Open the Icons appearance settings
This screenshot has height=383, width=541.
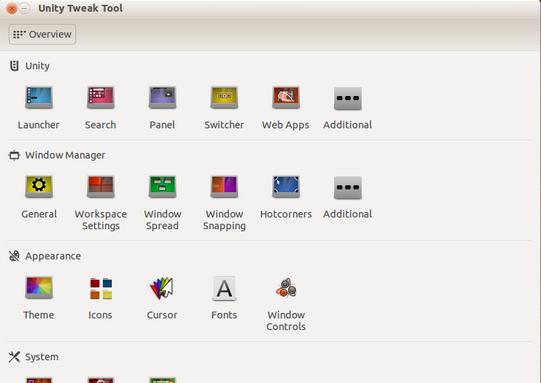(x=101, y=288)
